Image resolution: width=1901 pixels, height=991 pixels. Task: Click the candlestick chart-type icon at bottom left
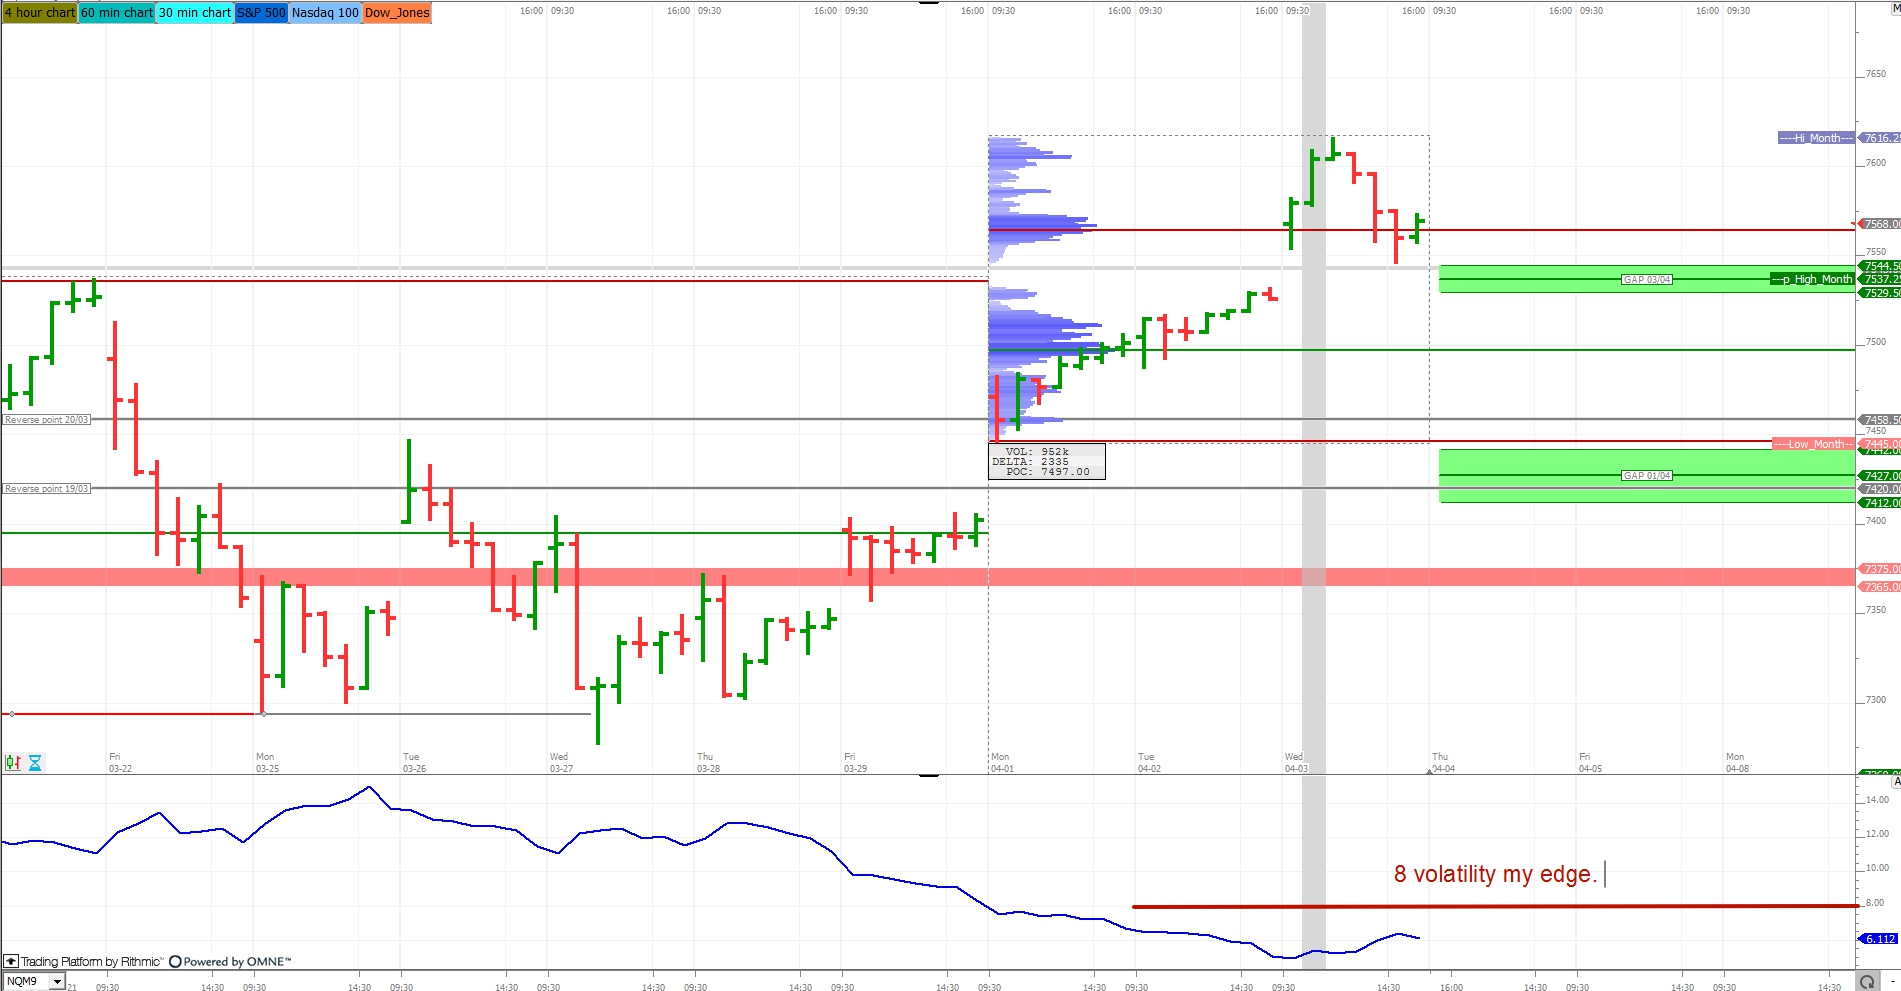click(x=13, y=763)
